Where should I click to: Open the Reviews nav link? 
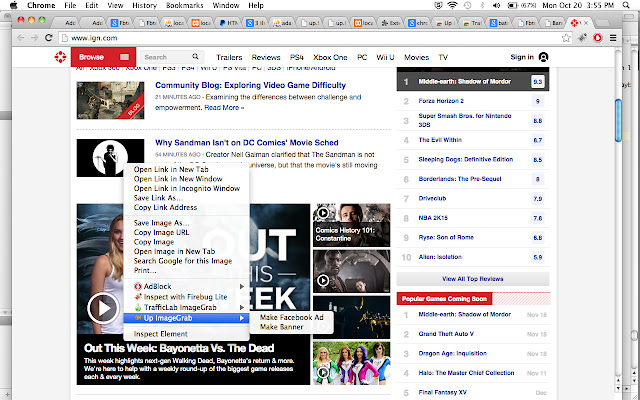tap(266, 57)
